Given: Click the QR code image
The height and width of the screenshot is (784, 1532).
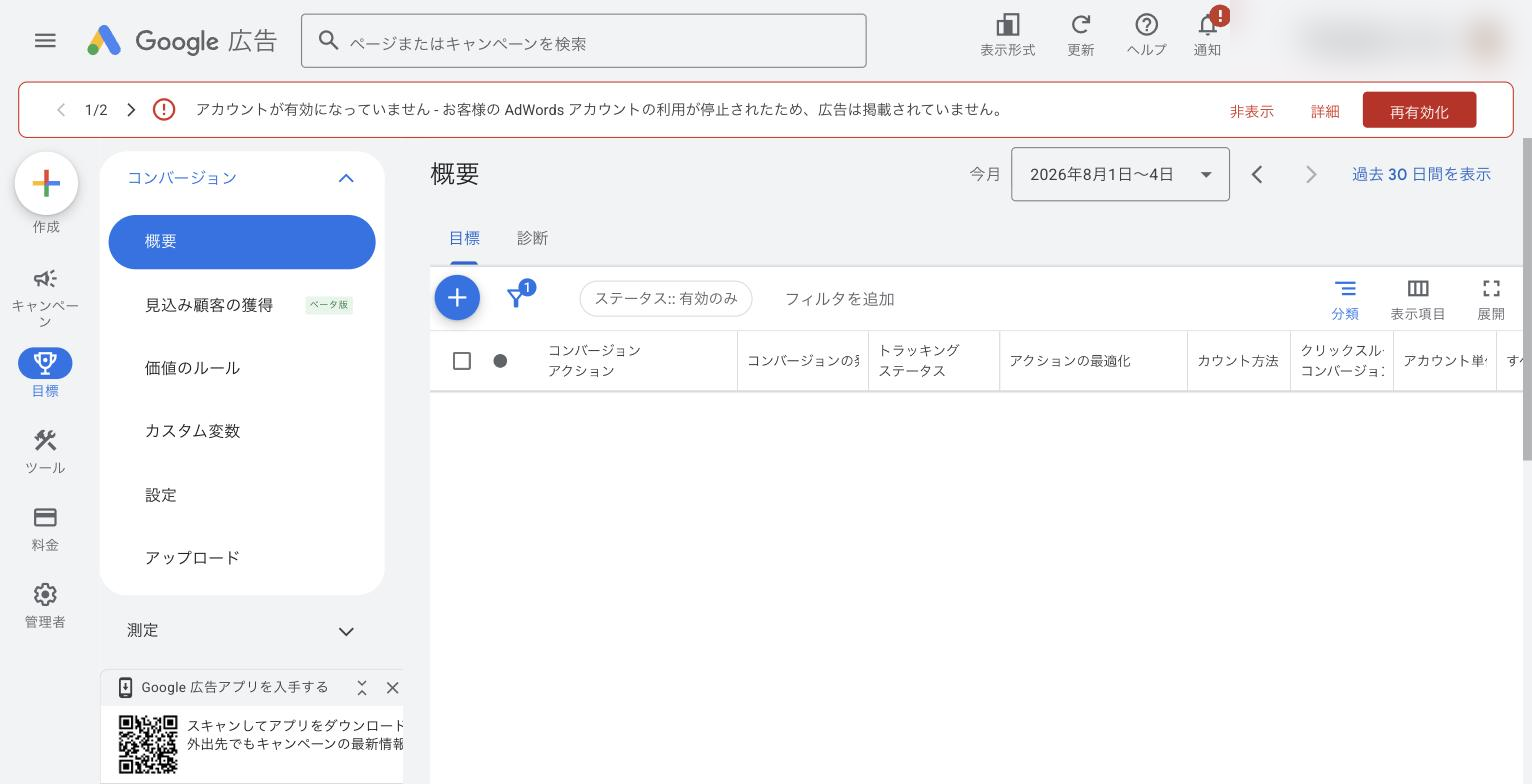Looking at the screenshot, I should pyautogui.click(x=148, y=744).
